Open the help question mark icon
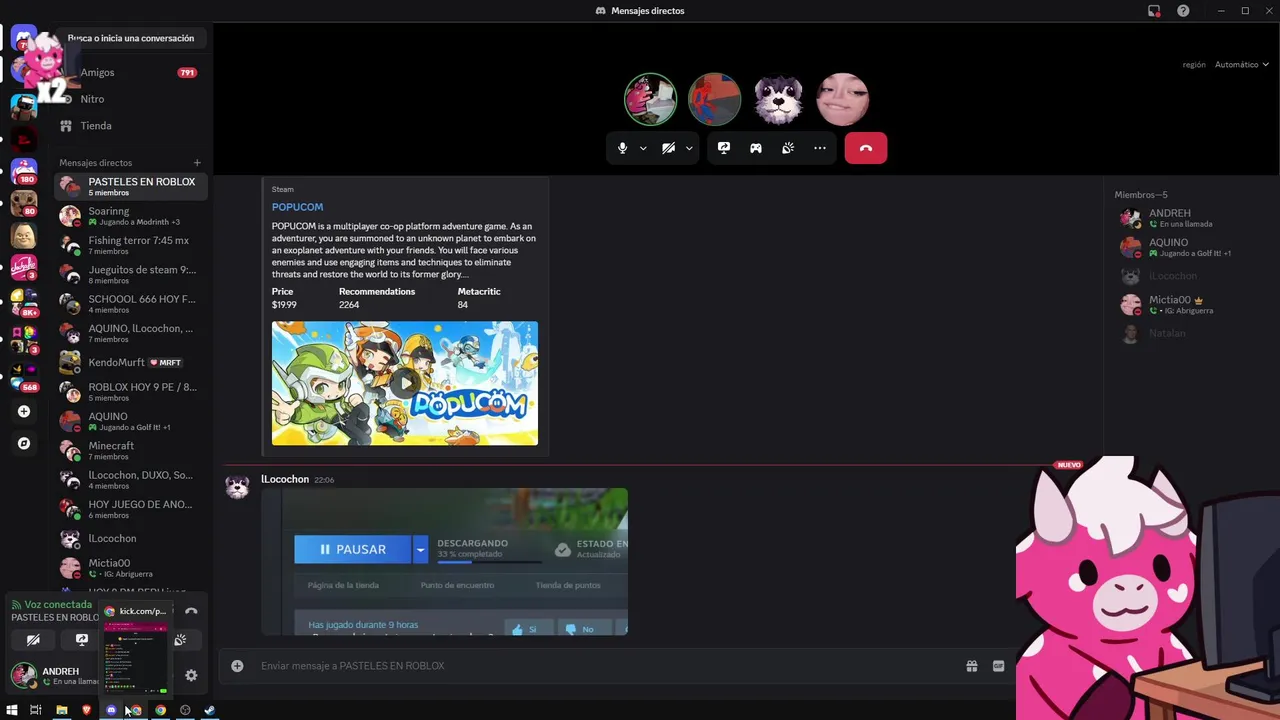 (1183, 11)
